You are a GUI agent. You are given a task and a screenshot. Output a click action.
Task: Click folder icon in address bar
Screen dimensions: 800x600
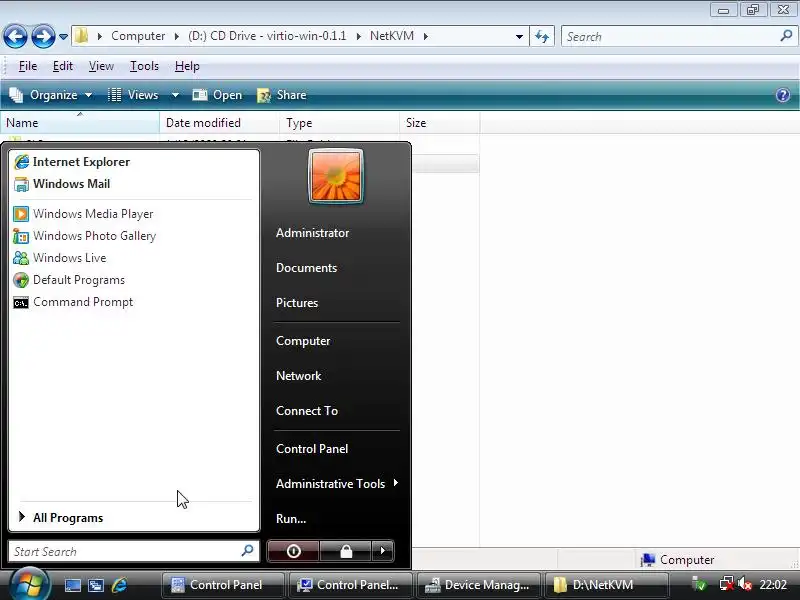coord(82,36)
